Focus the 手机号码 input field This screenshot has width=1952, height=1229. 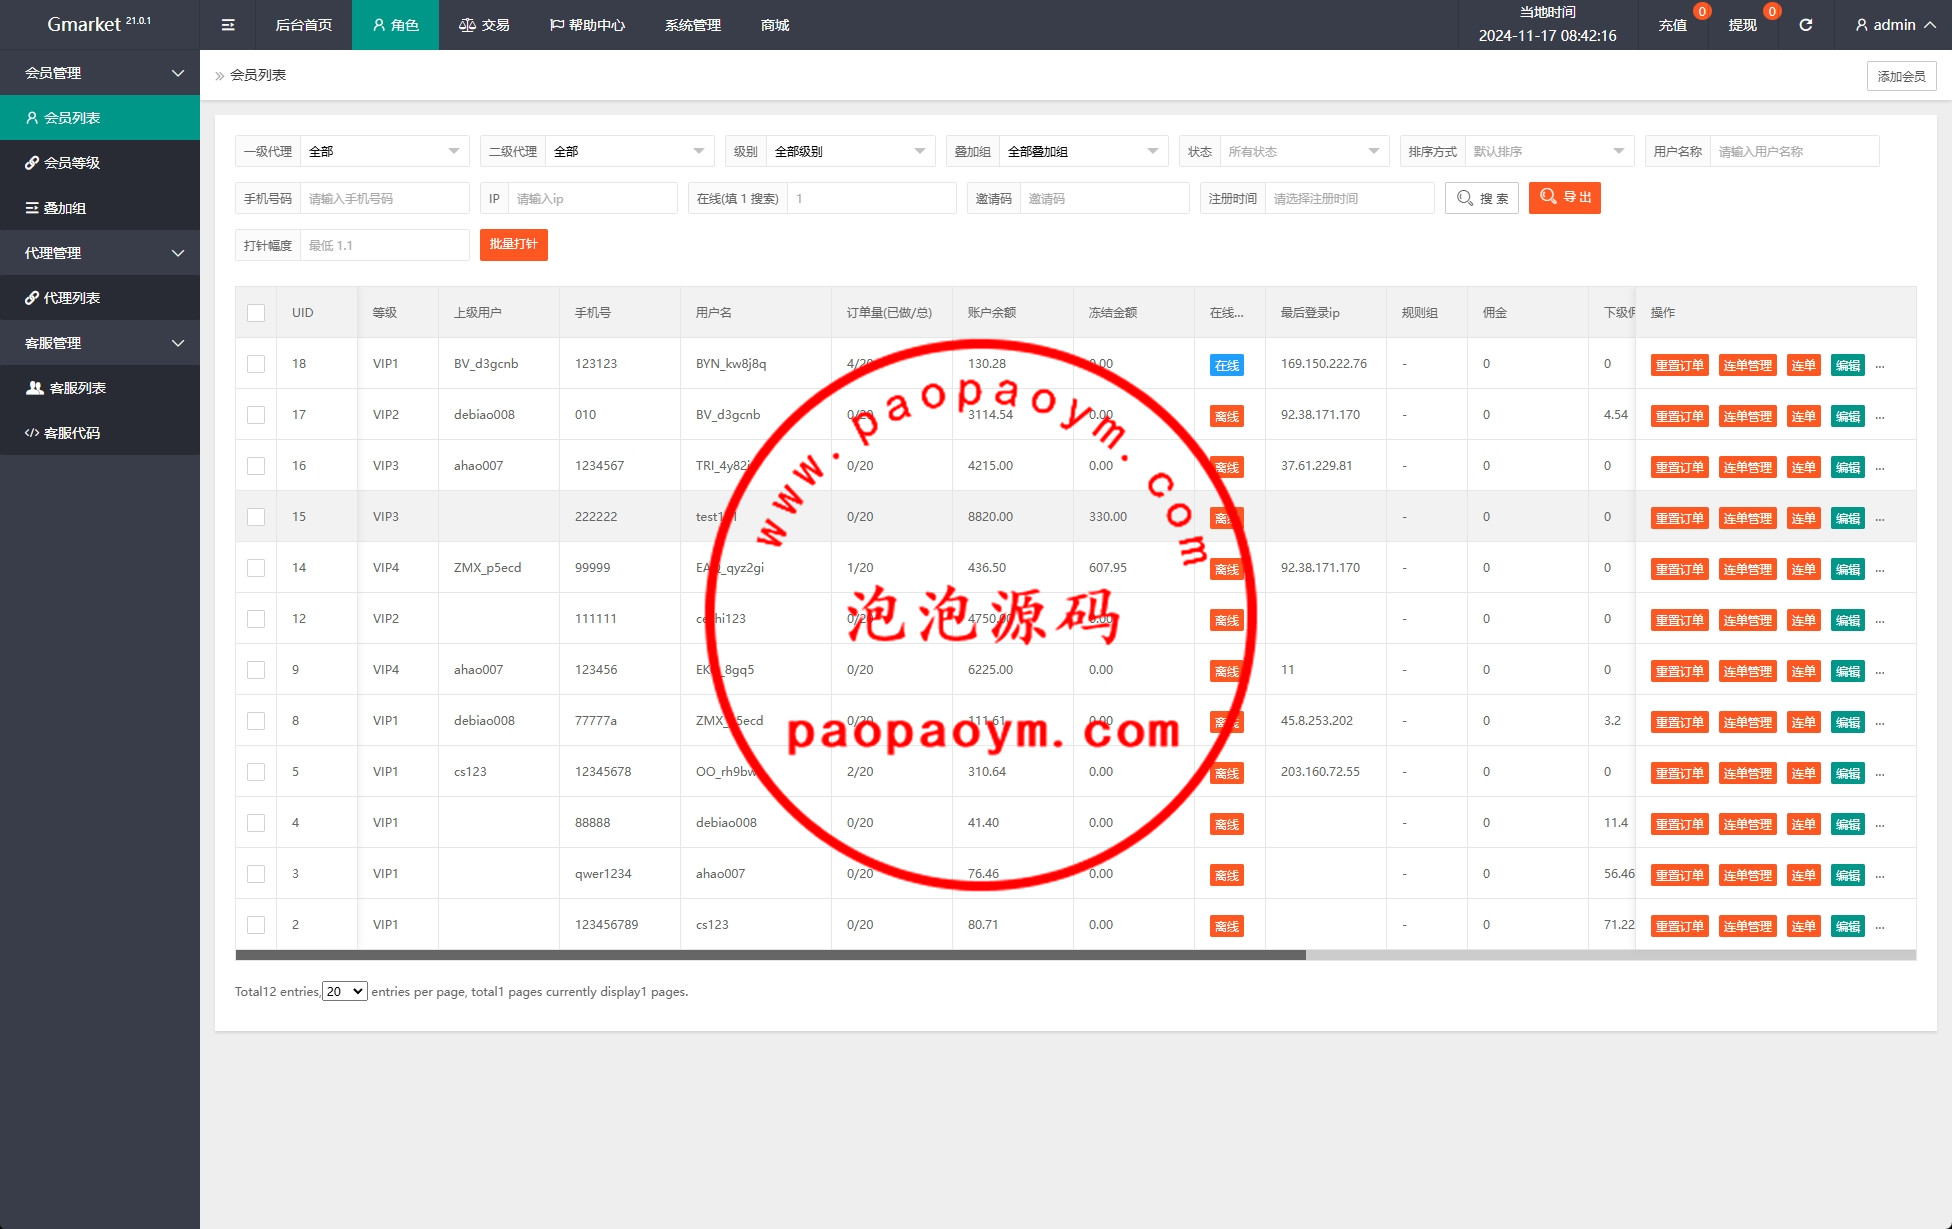[385, 198]
